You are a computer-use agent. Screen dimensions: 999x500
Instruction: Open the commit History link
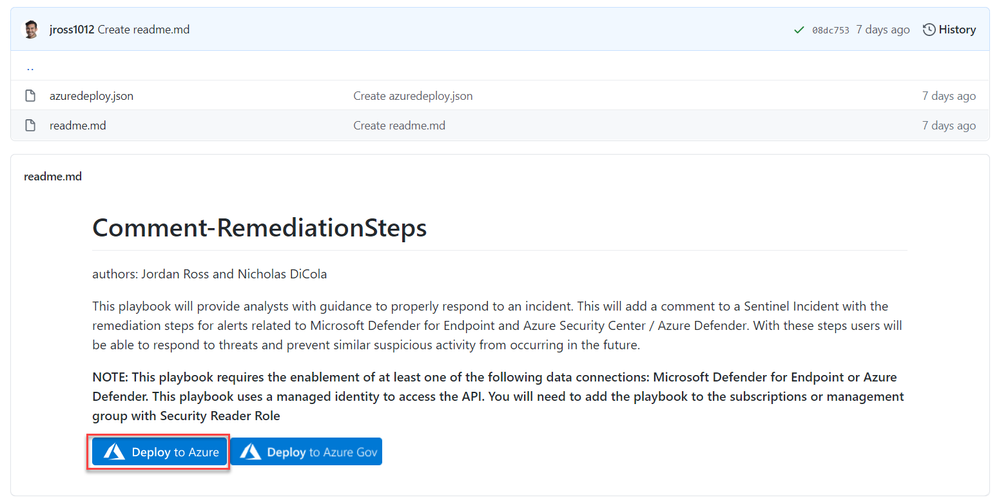949,29
